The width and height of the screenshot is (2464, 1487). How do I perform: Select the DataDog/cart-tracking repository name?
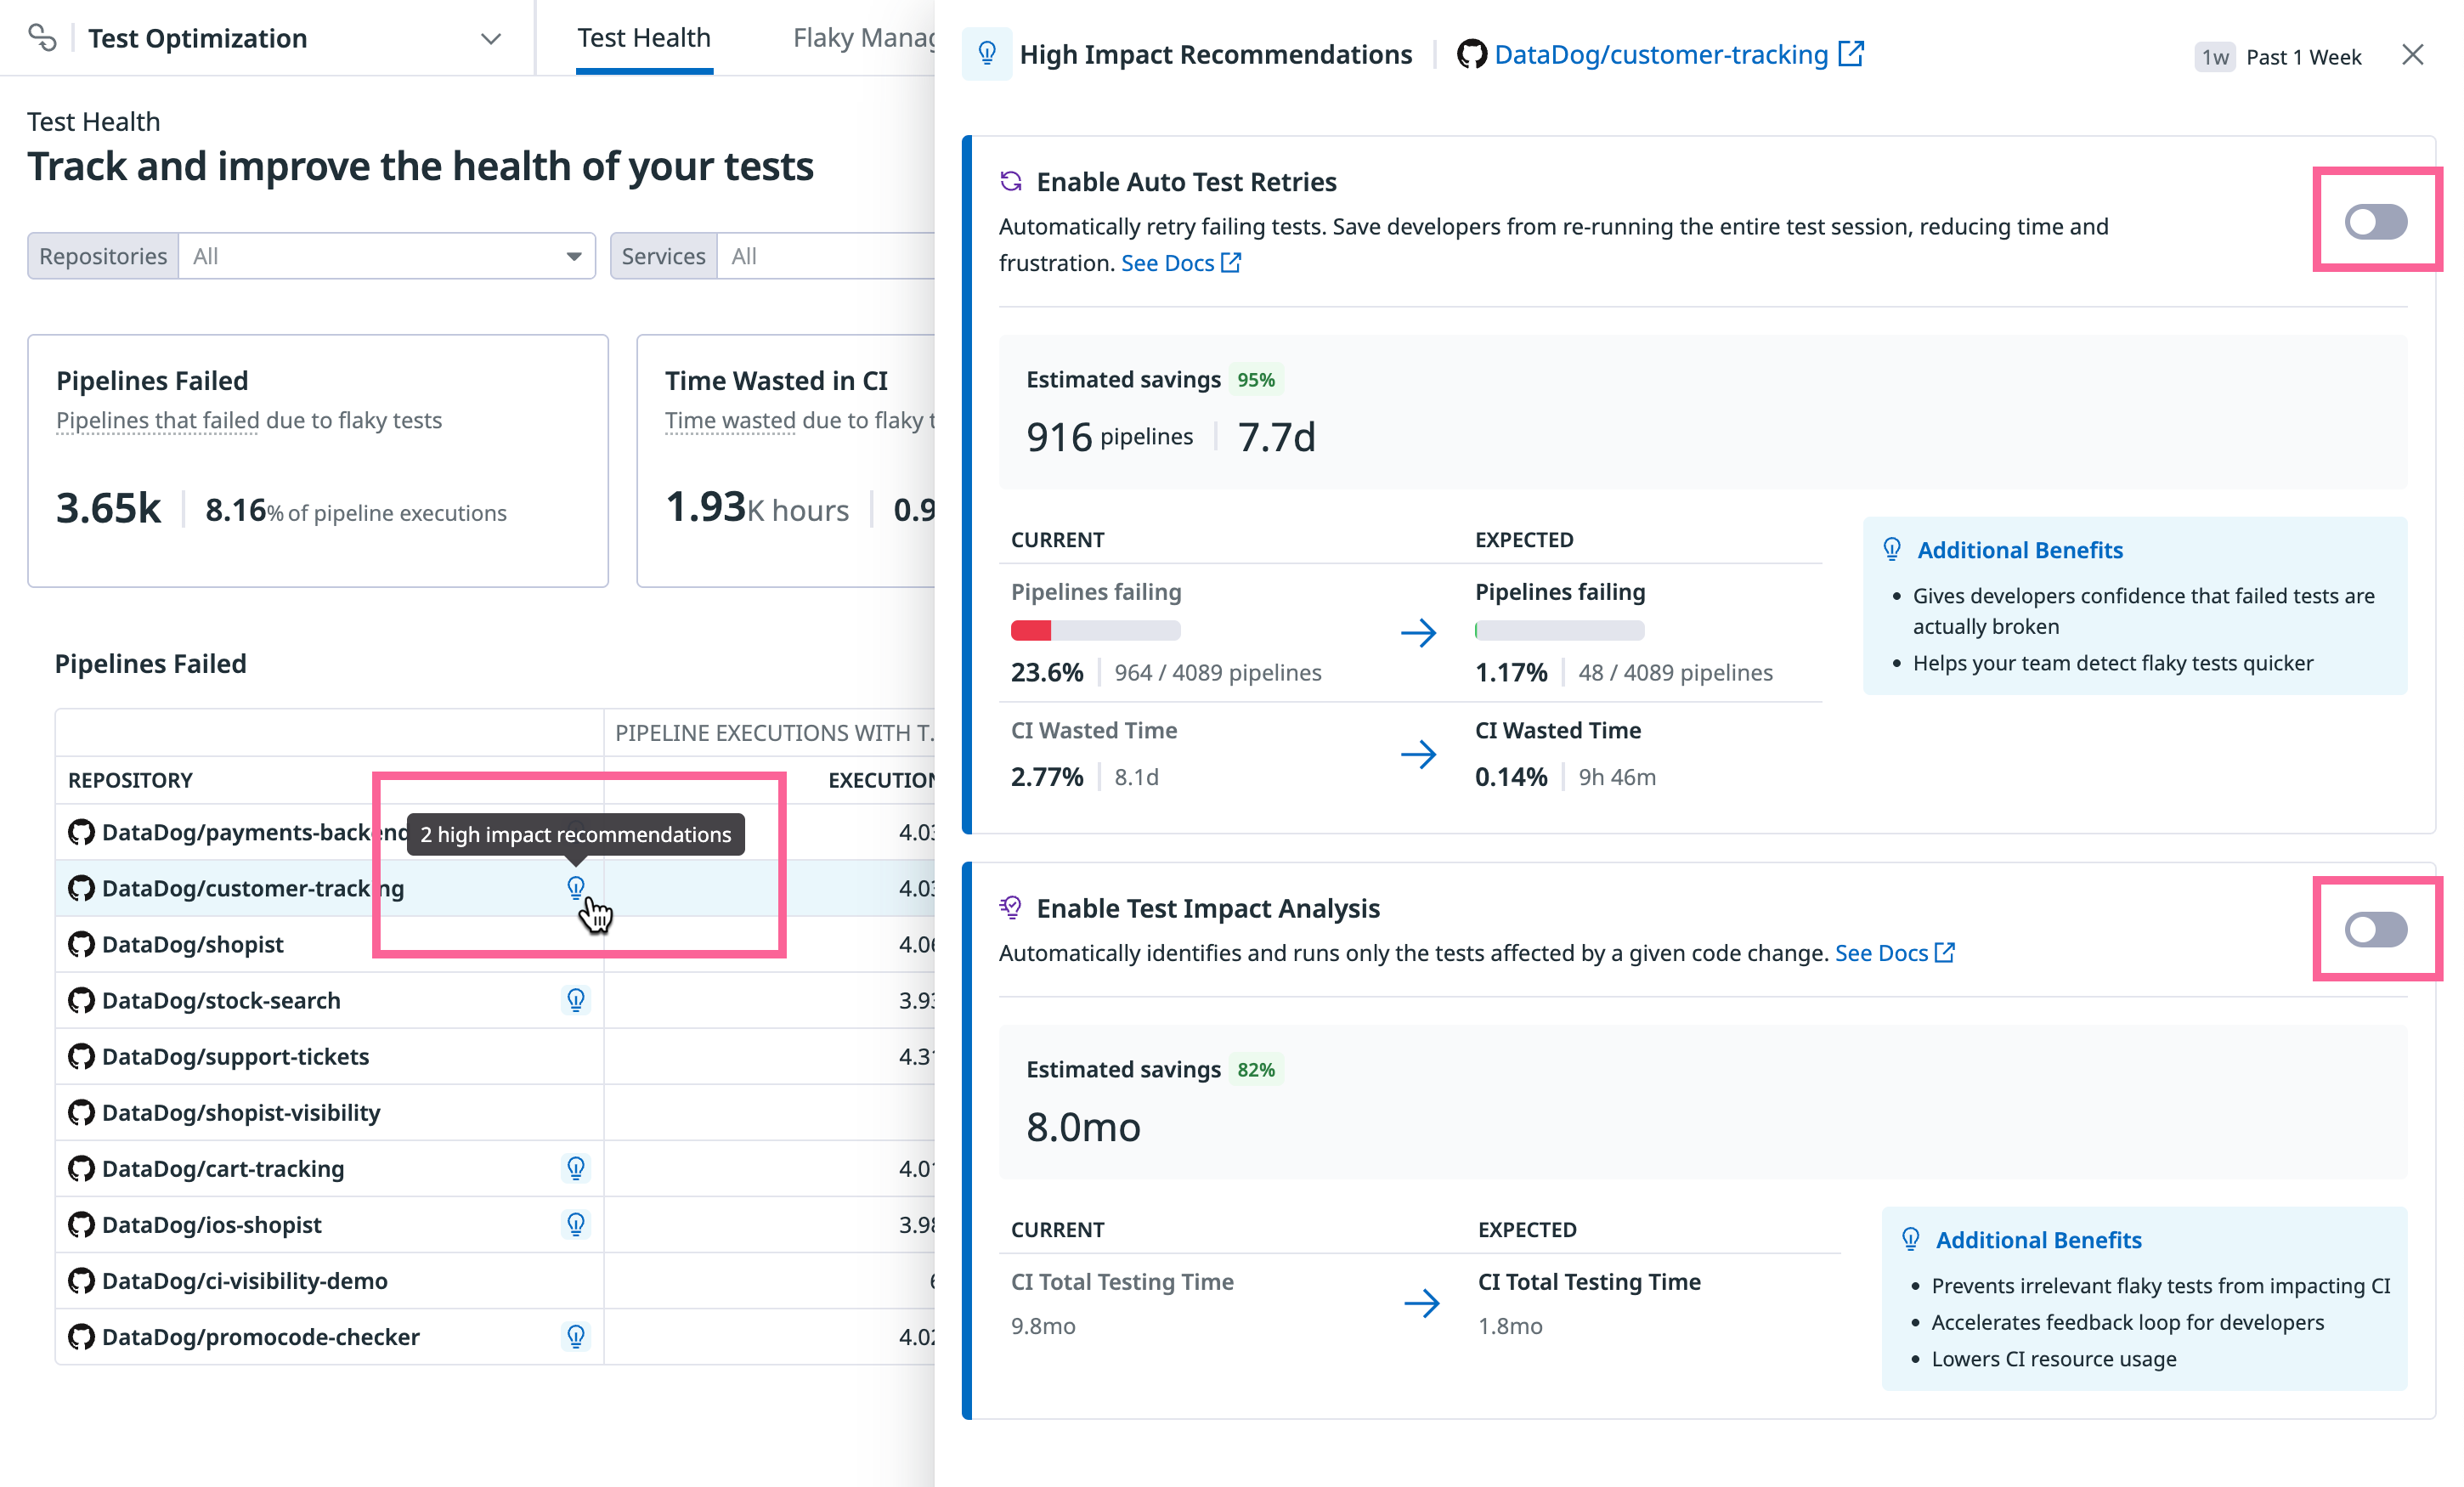[223, 1168]
